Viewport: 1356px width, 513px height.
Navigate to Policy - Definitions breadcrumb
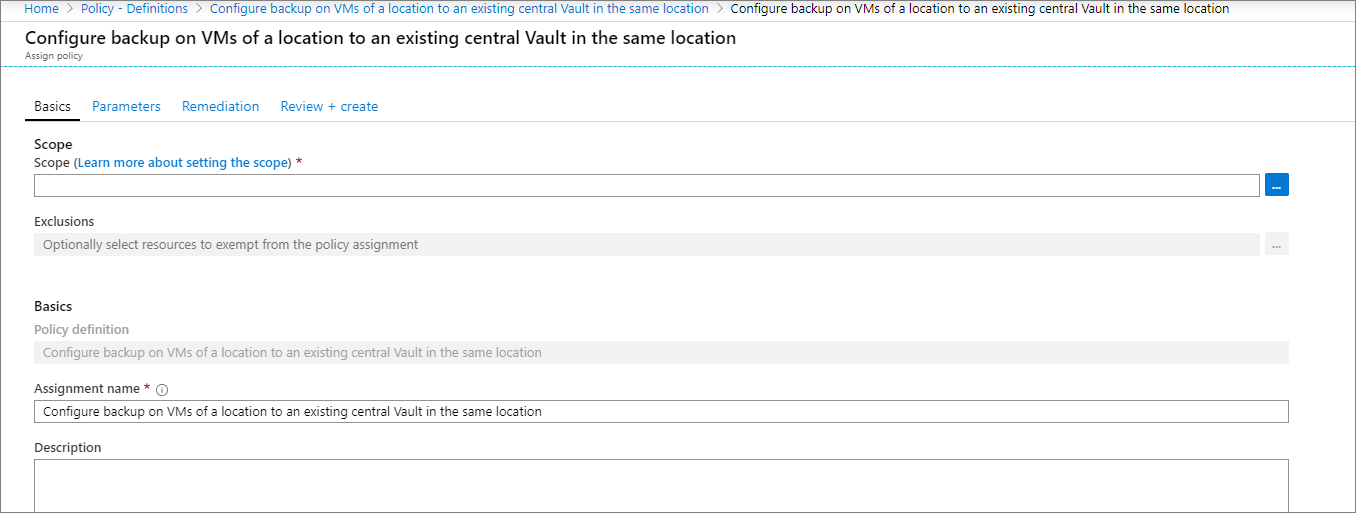pos(134,9)
